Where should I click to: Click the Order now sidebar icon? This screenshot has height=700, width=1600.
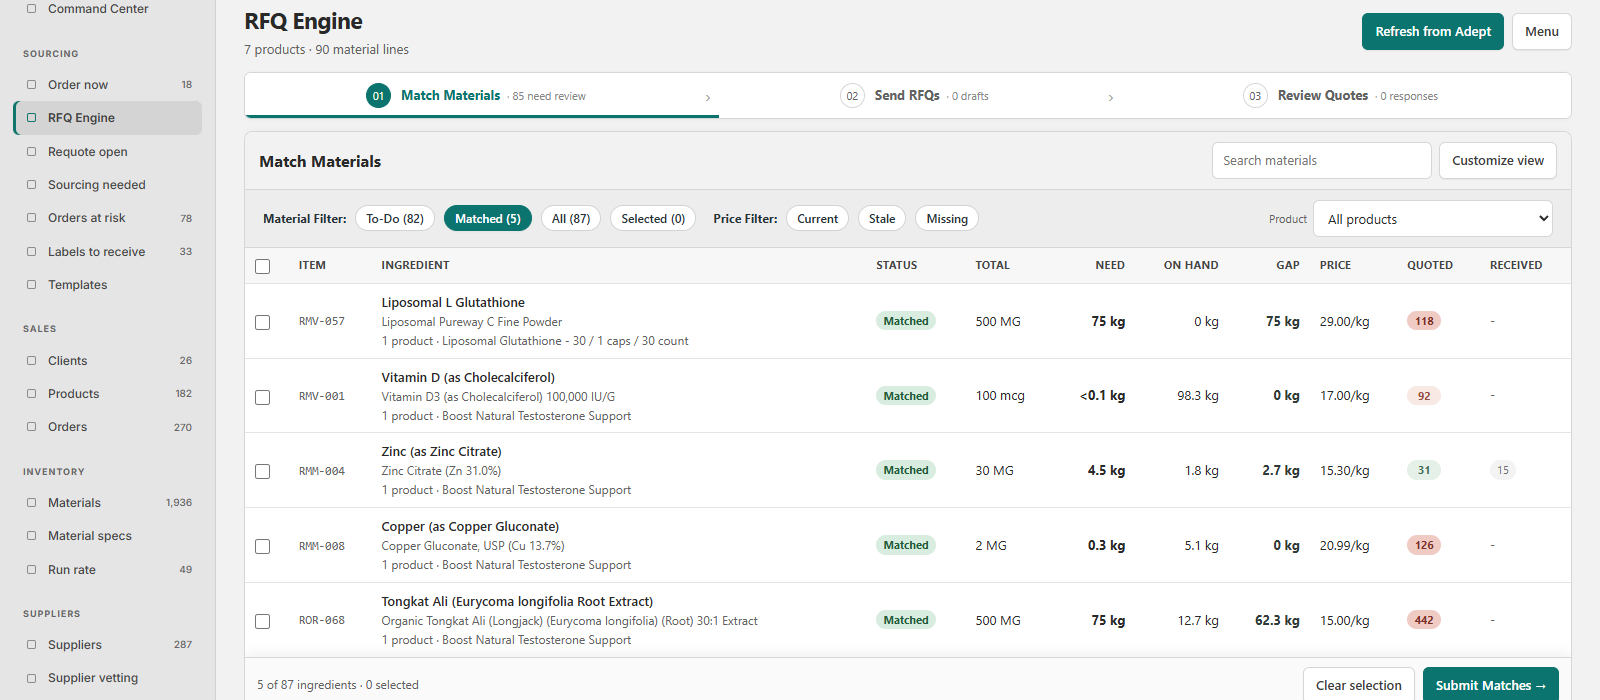point(32,85)
